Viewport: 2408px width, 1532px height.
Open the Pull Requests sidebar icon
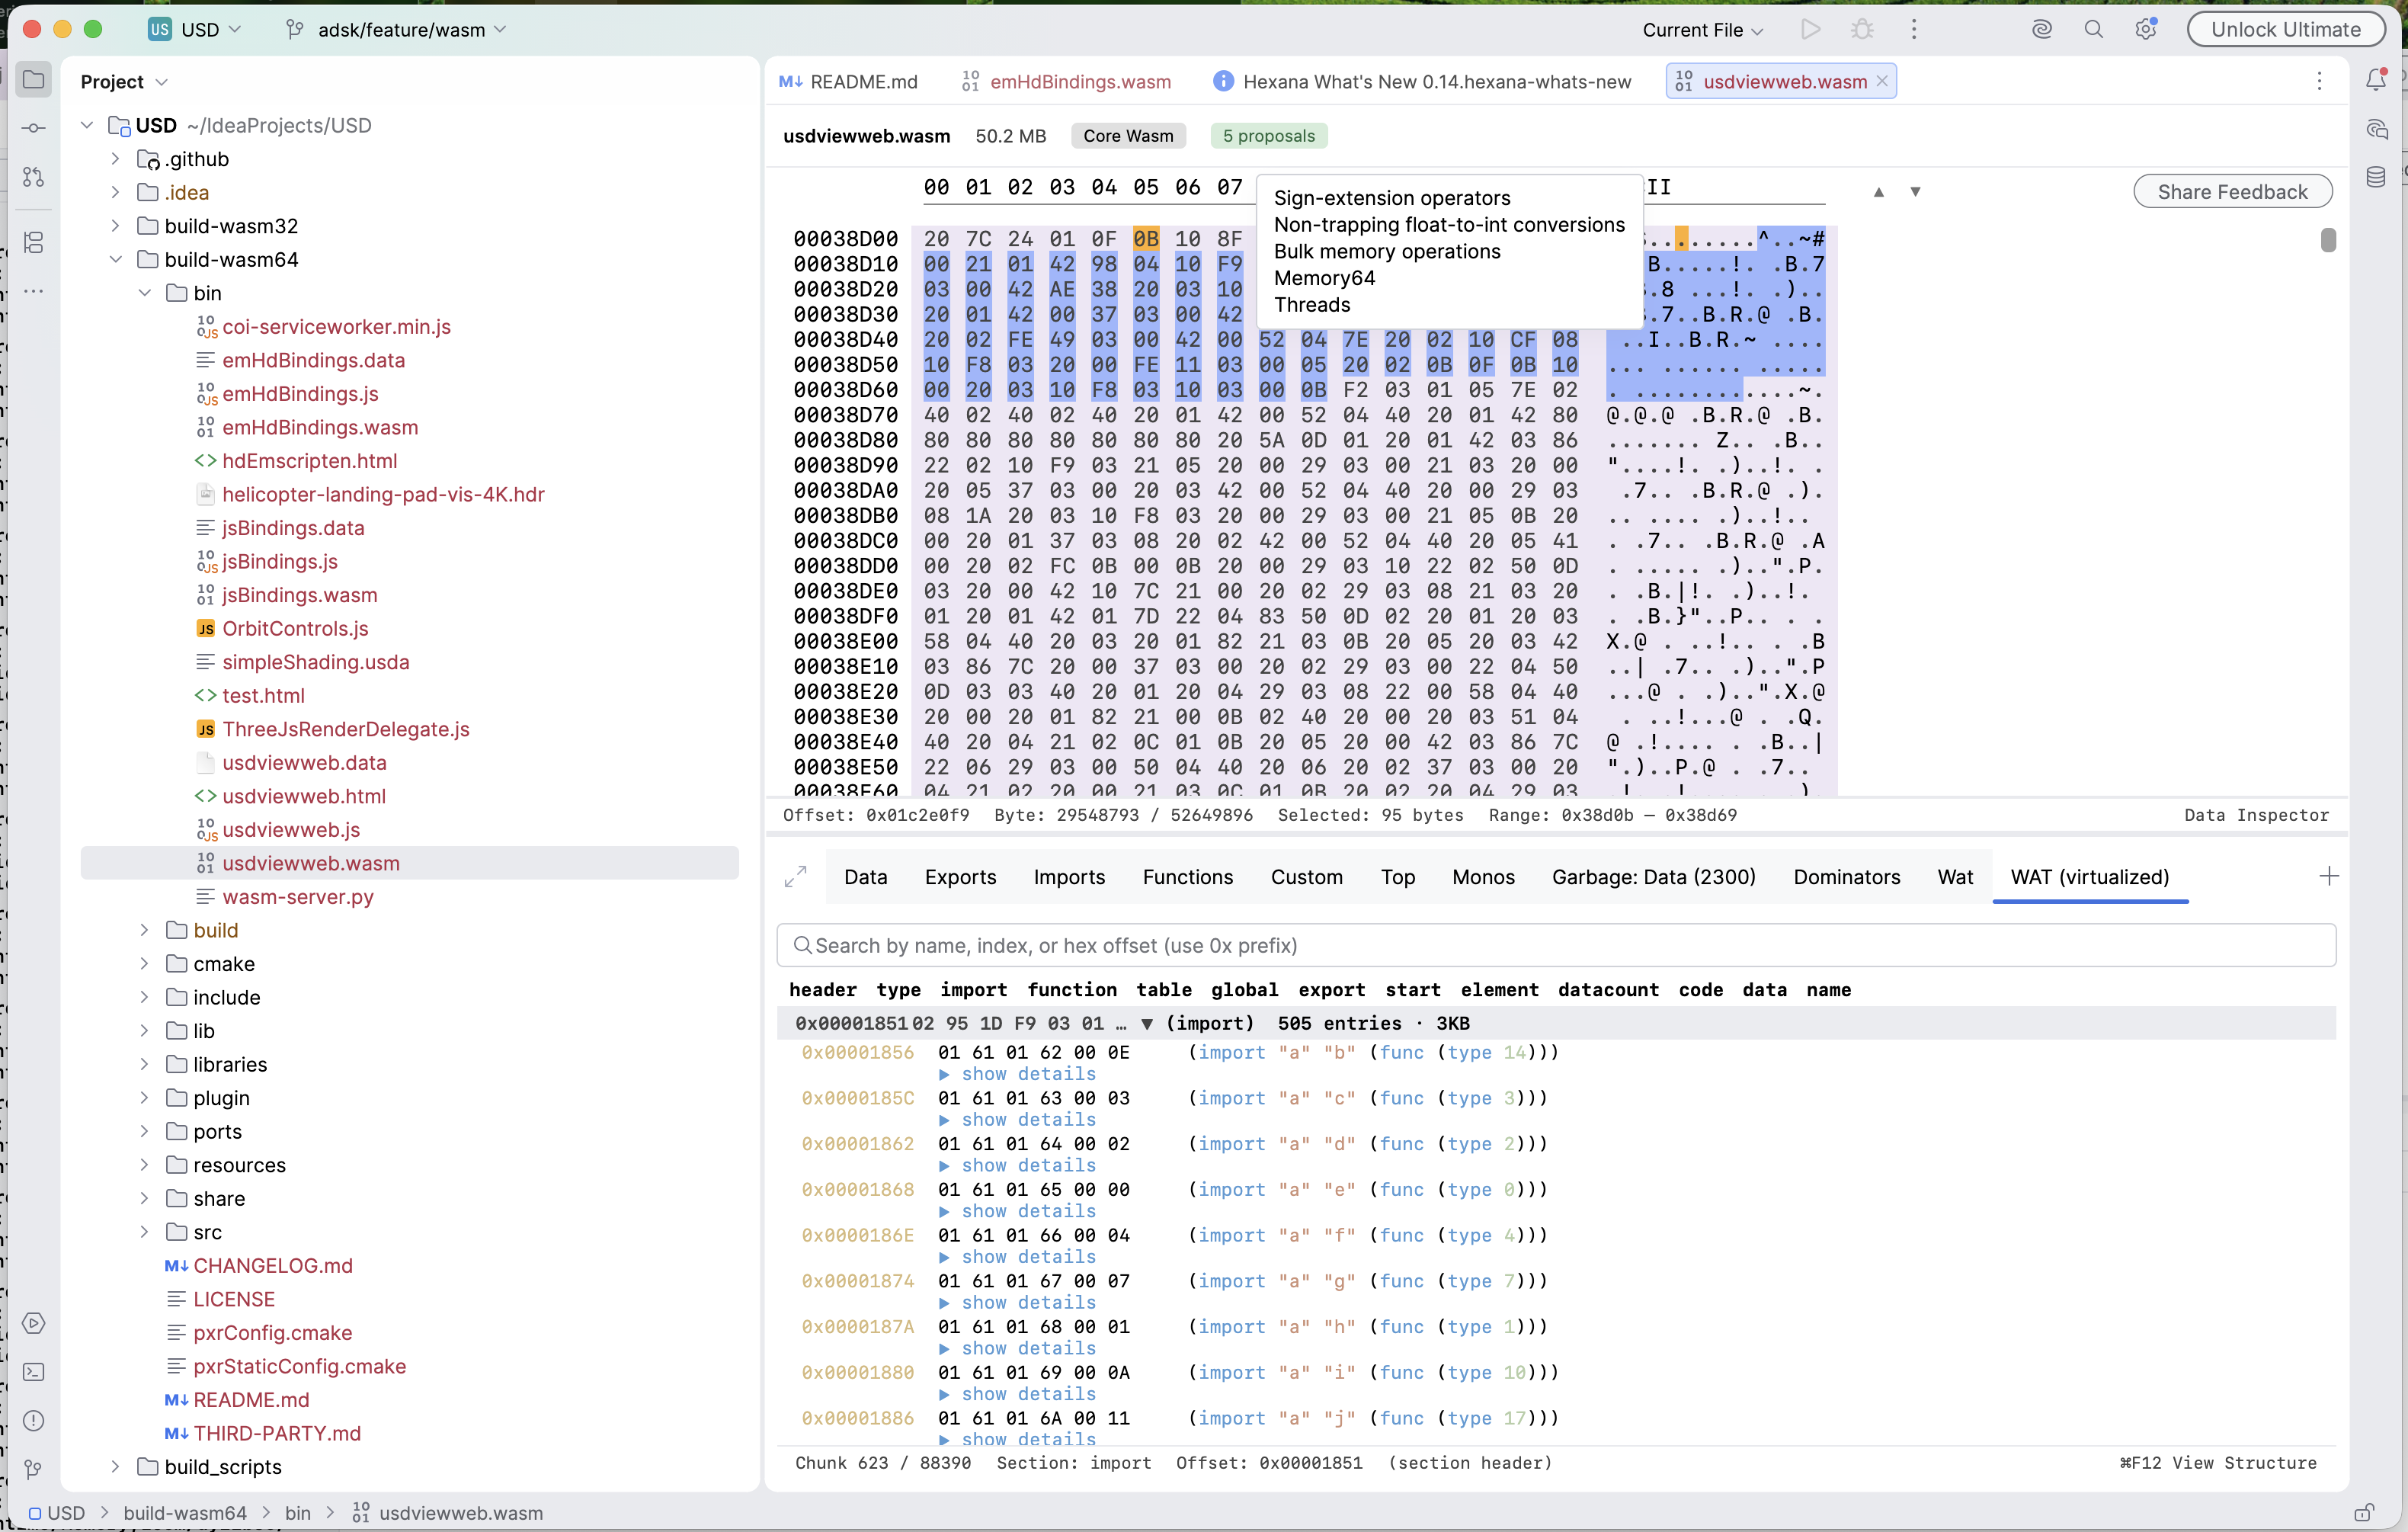click(33, 177)
